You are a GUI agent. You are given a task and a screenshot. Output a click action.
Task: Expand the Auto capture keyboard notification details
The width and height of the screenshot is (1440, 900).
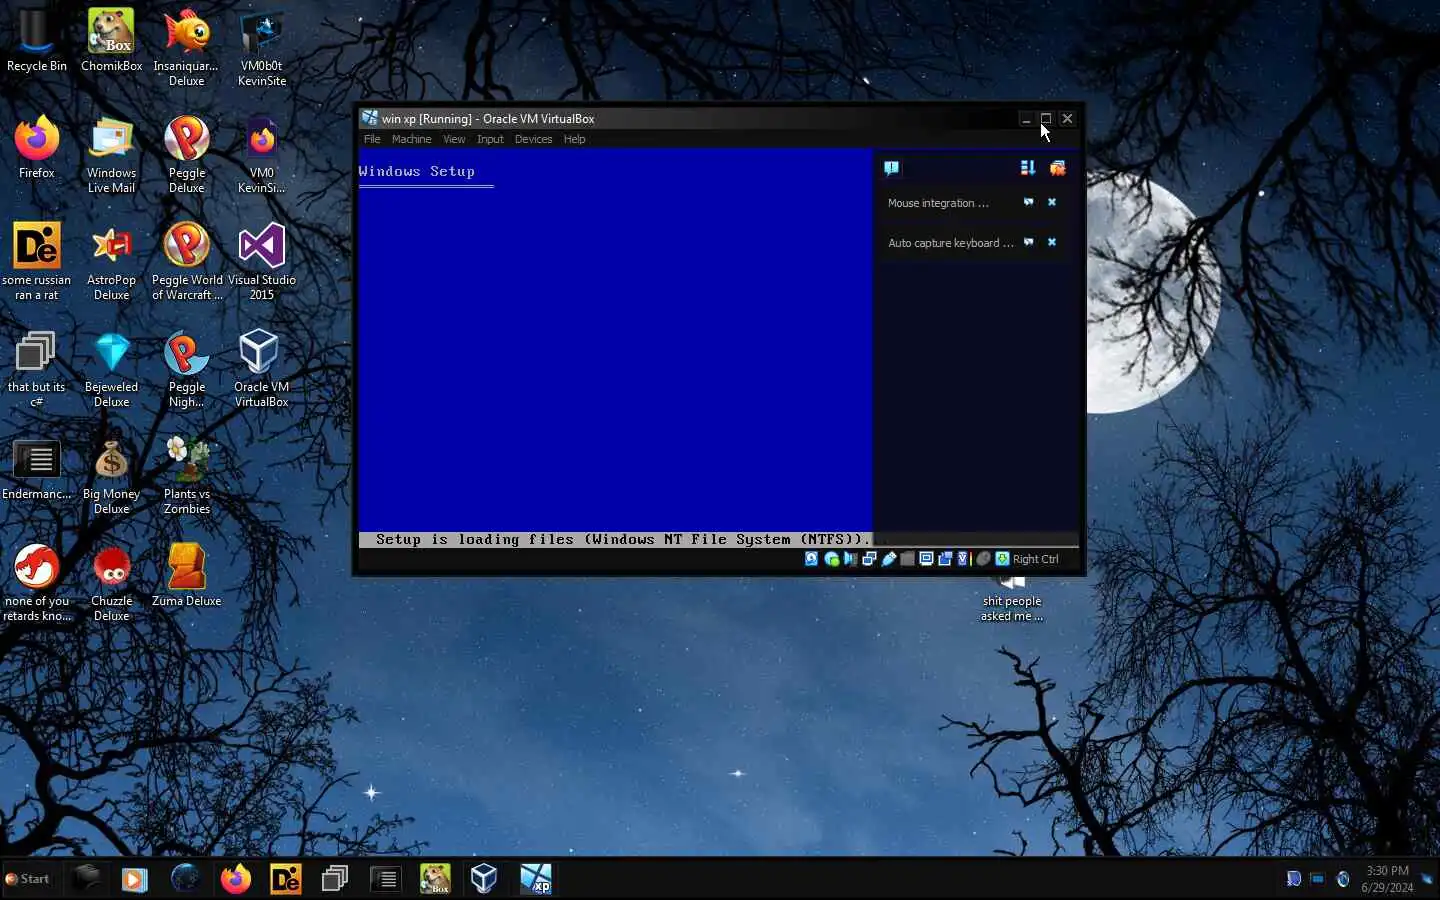[1028, 242]
